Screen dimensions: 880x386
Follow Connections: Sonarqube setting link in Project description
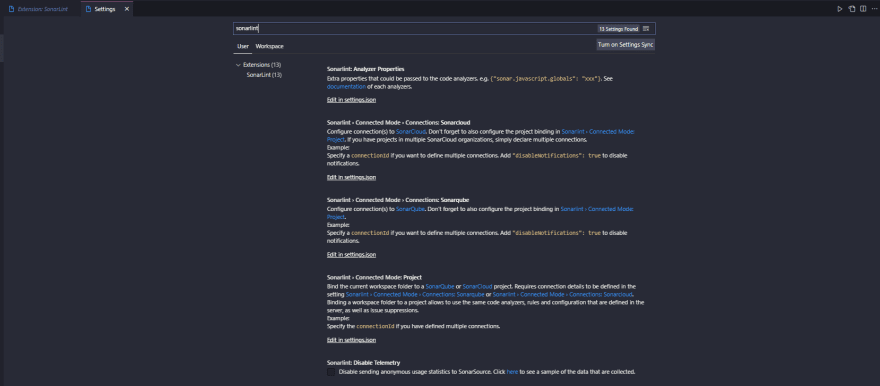point(415,295)
